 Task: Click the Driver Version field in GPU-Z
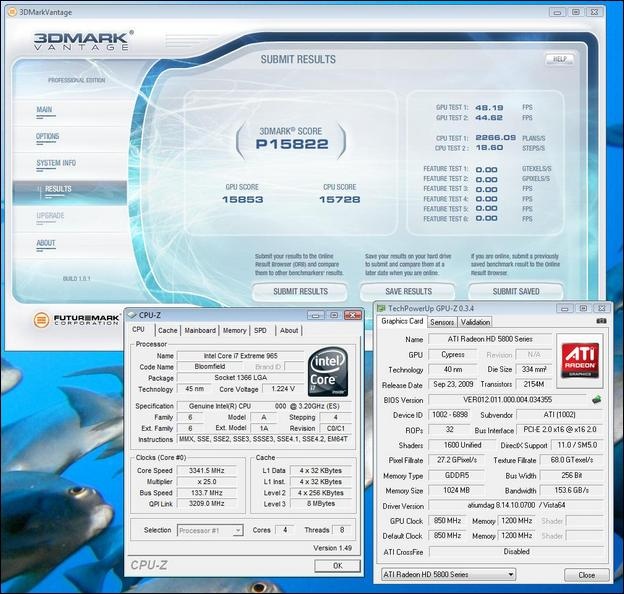pyautogui.click(x=516, y=505)
